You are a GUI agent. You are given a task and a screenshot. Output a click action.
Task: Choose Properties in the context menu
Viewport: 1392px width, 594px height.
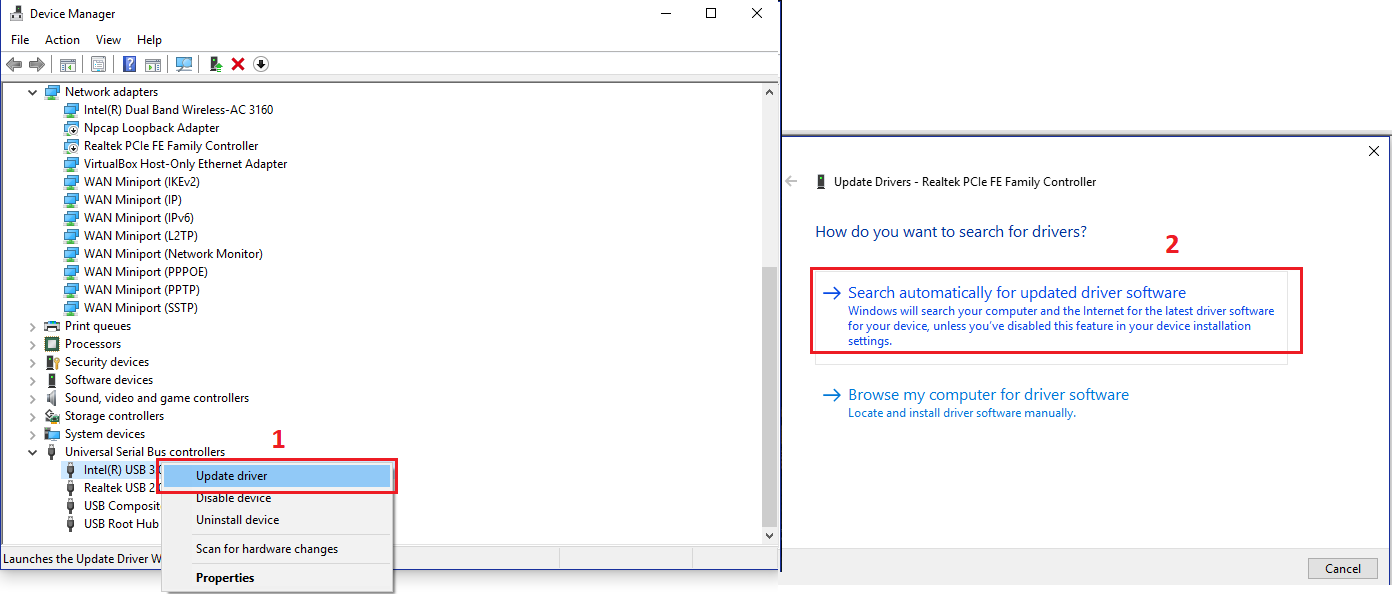225,578
